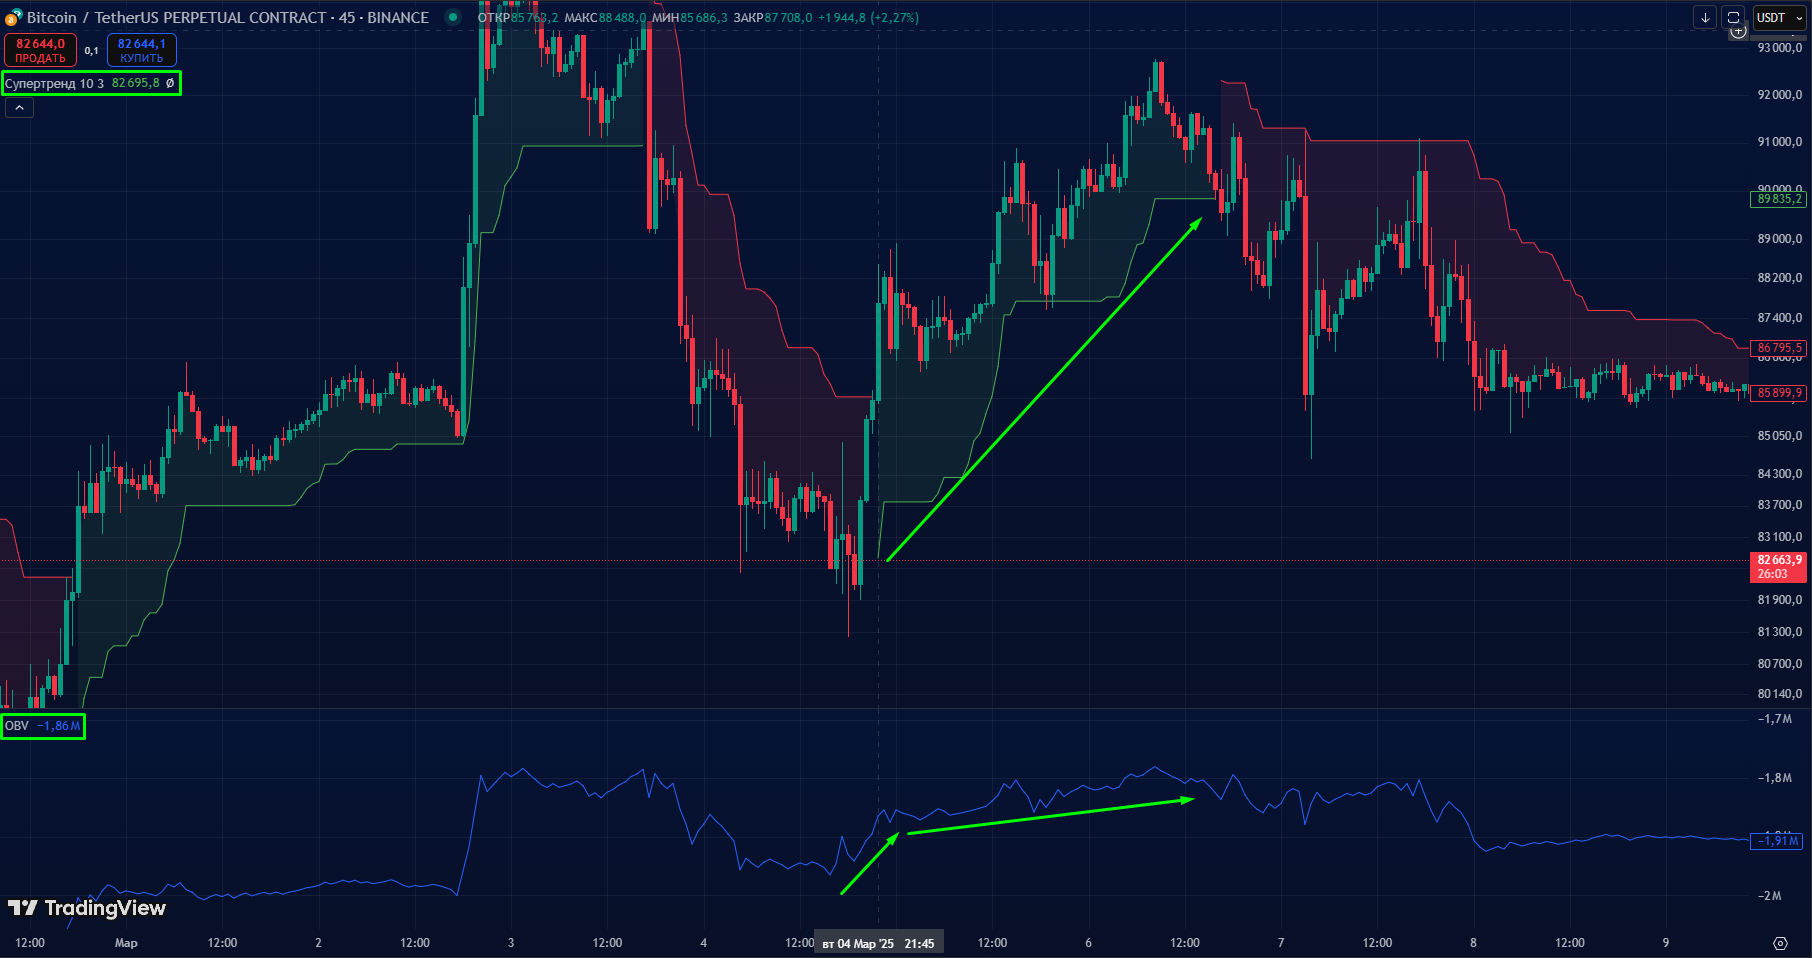Click the plus crosshair icon on price scale
The width and height of the screenshot is (1812, 958).
pyautogui.click(x=1739, y=31)
